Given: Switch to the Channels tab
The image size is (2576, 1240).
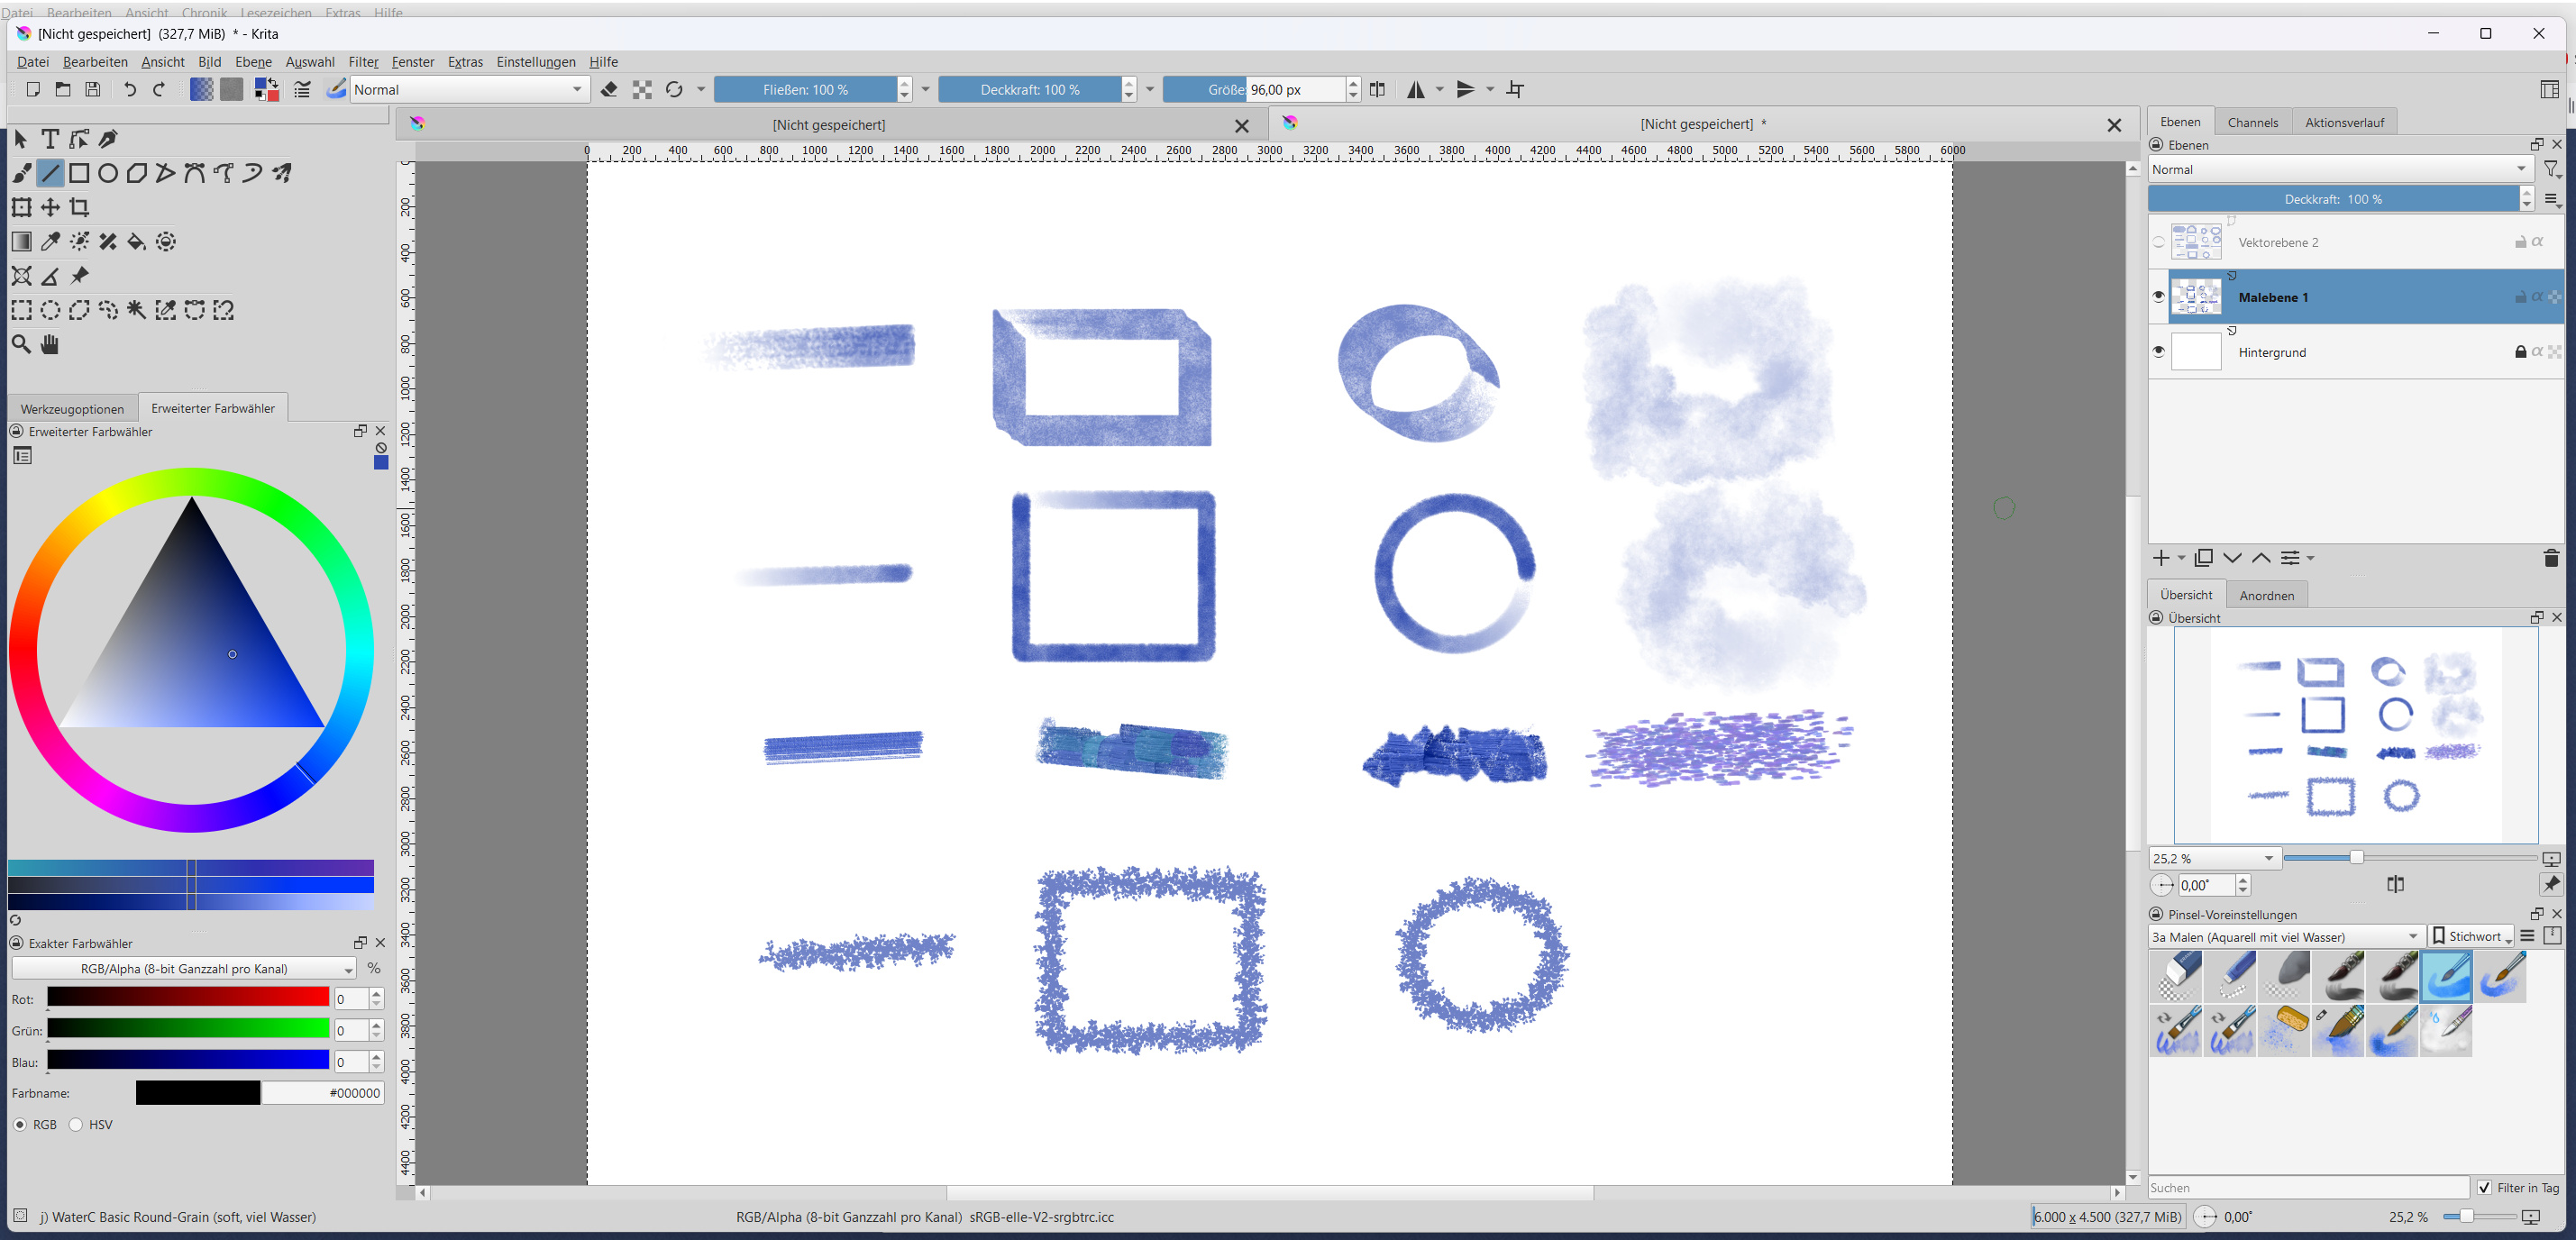Looking at the screenshot, I should point(2252,123).
